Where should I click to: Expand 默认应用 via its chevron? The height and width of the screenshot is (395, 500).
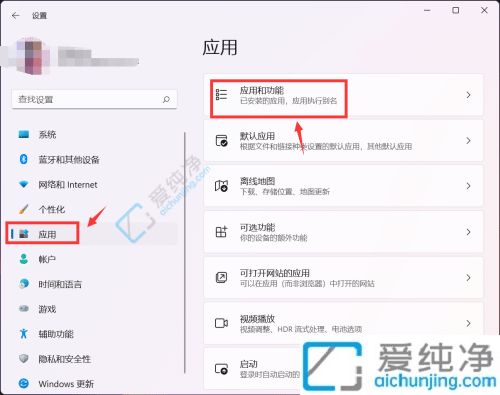point(468,141)
